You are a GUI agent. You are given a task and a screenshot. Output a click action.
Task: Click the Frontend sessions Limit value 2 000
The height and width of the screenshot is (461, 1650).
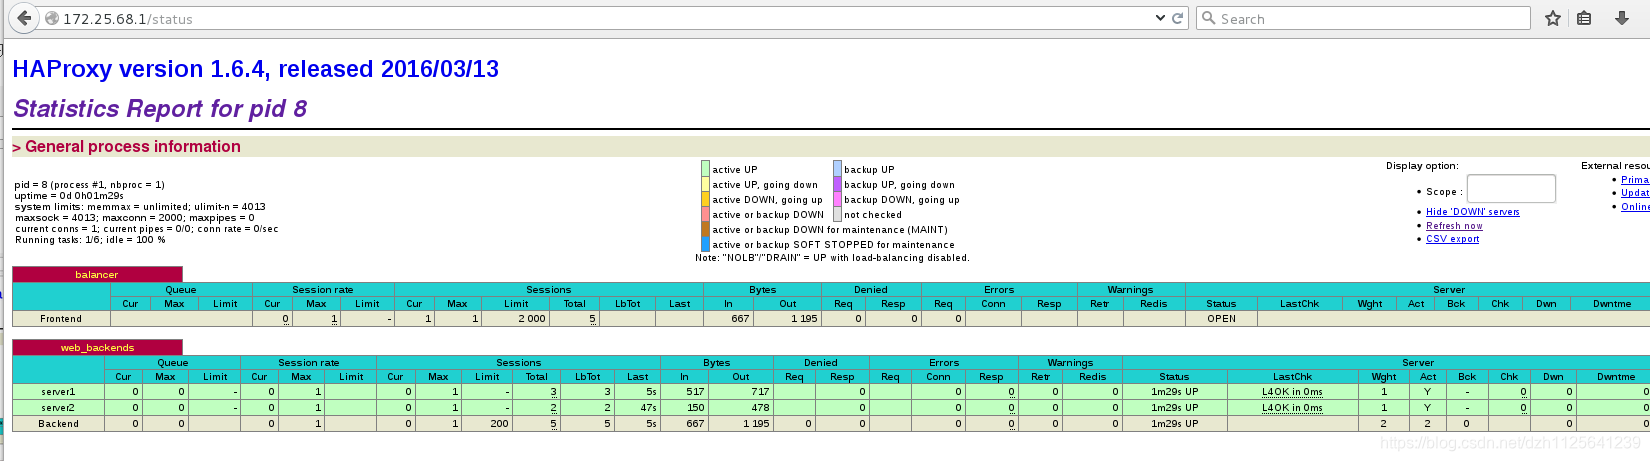click(x=532, y=319)
